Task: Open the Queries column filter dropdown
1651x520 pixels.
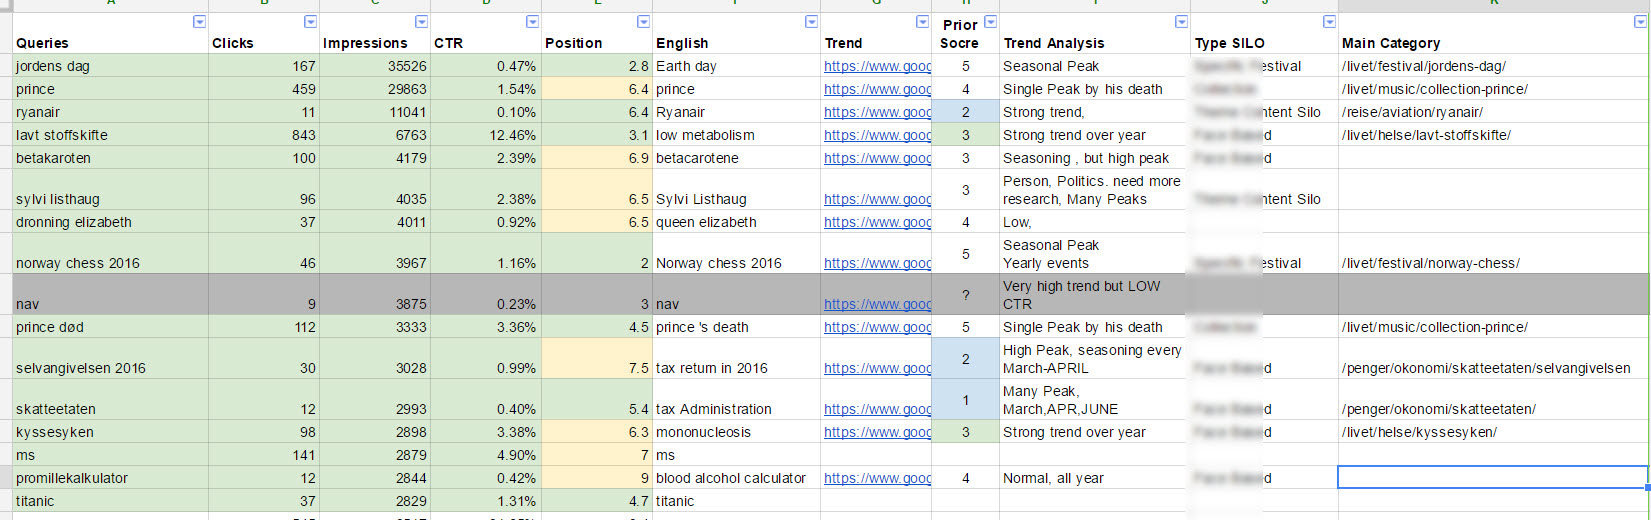Action: tap(199, 22)
